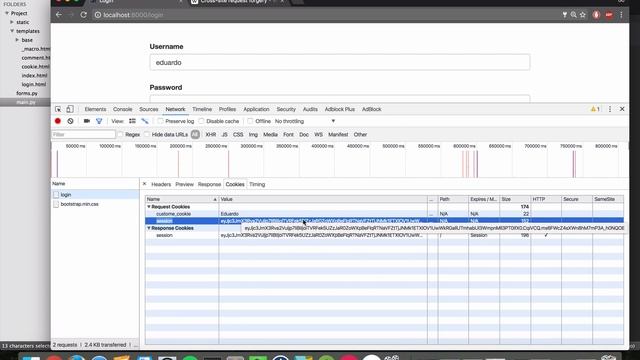Switch to the Console tab
640x360 pixels.
click(x=122, y=109)
